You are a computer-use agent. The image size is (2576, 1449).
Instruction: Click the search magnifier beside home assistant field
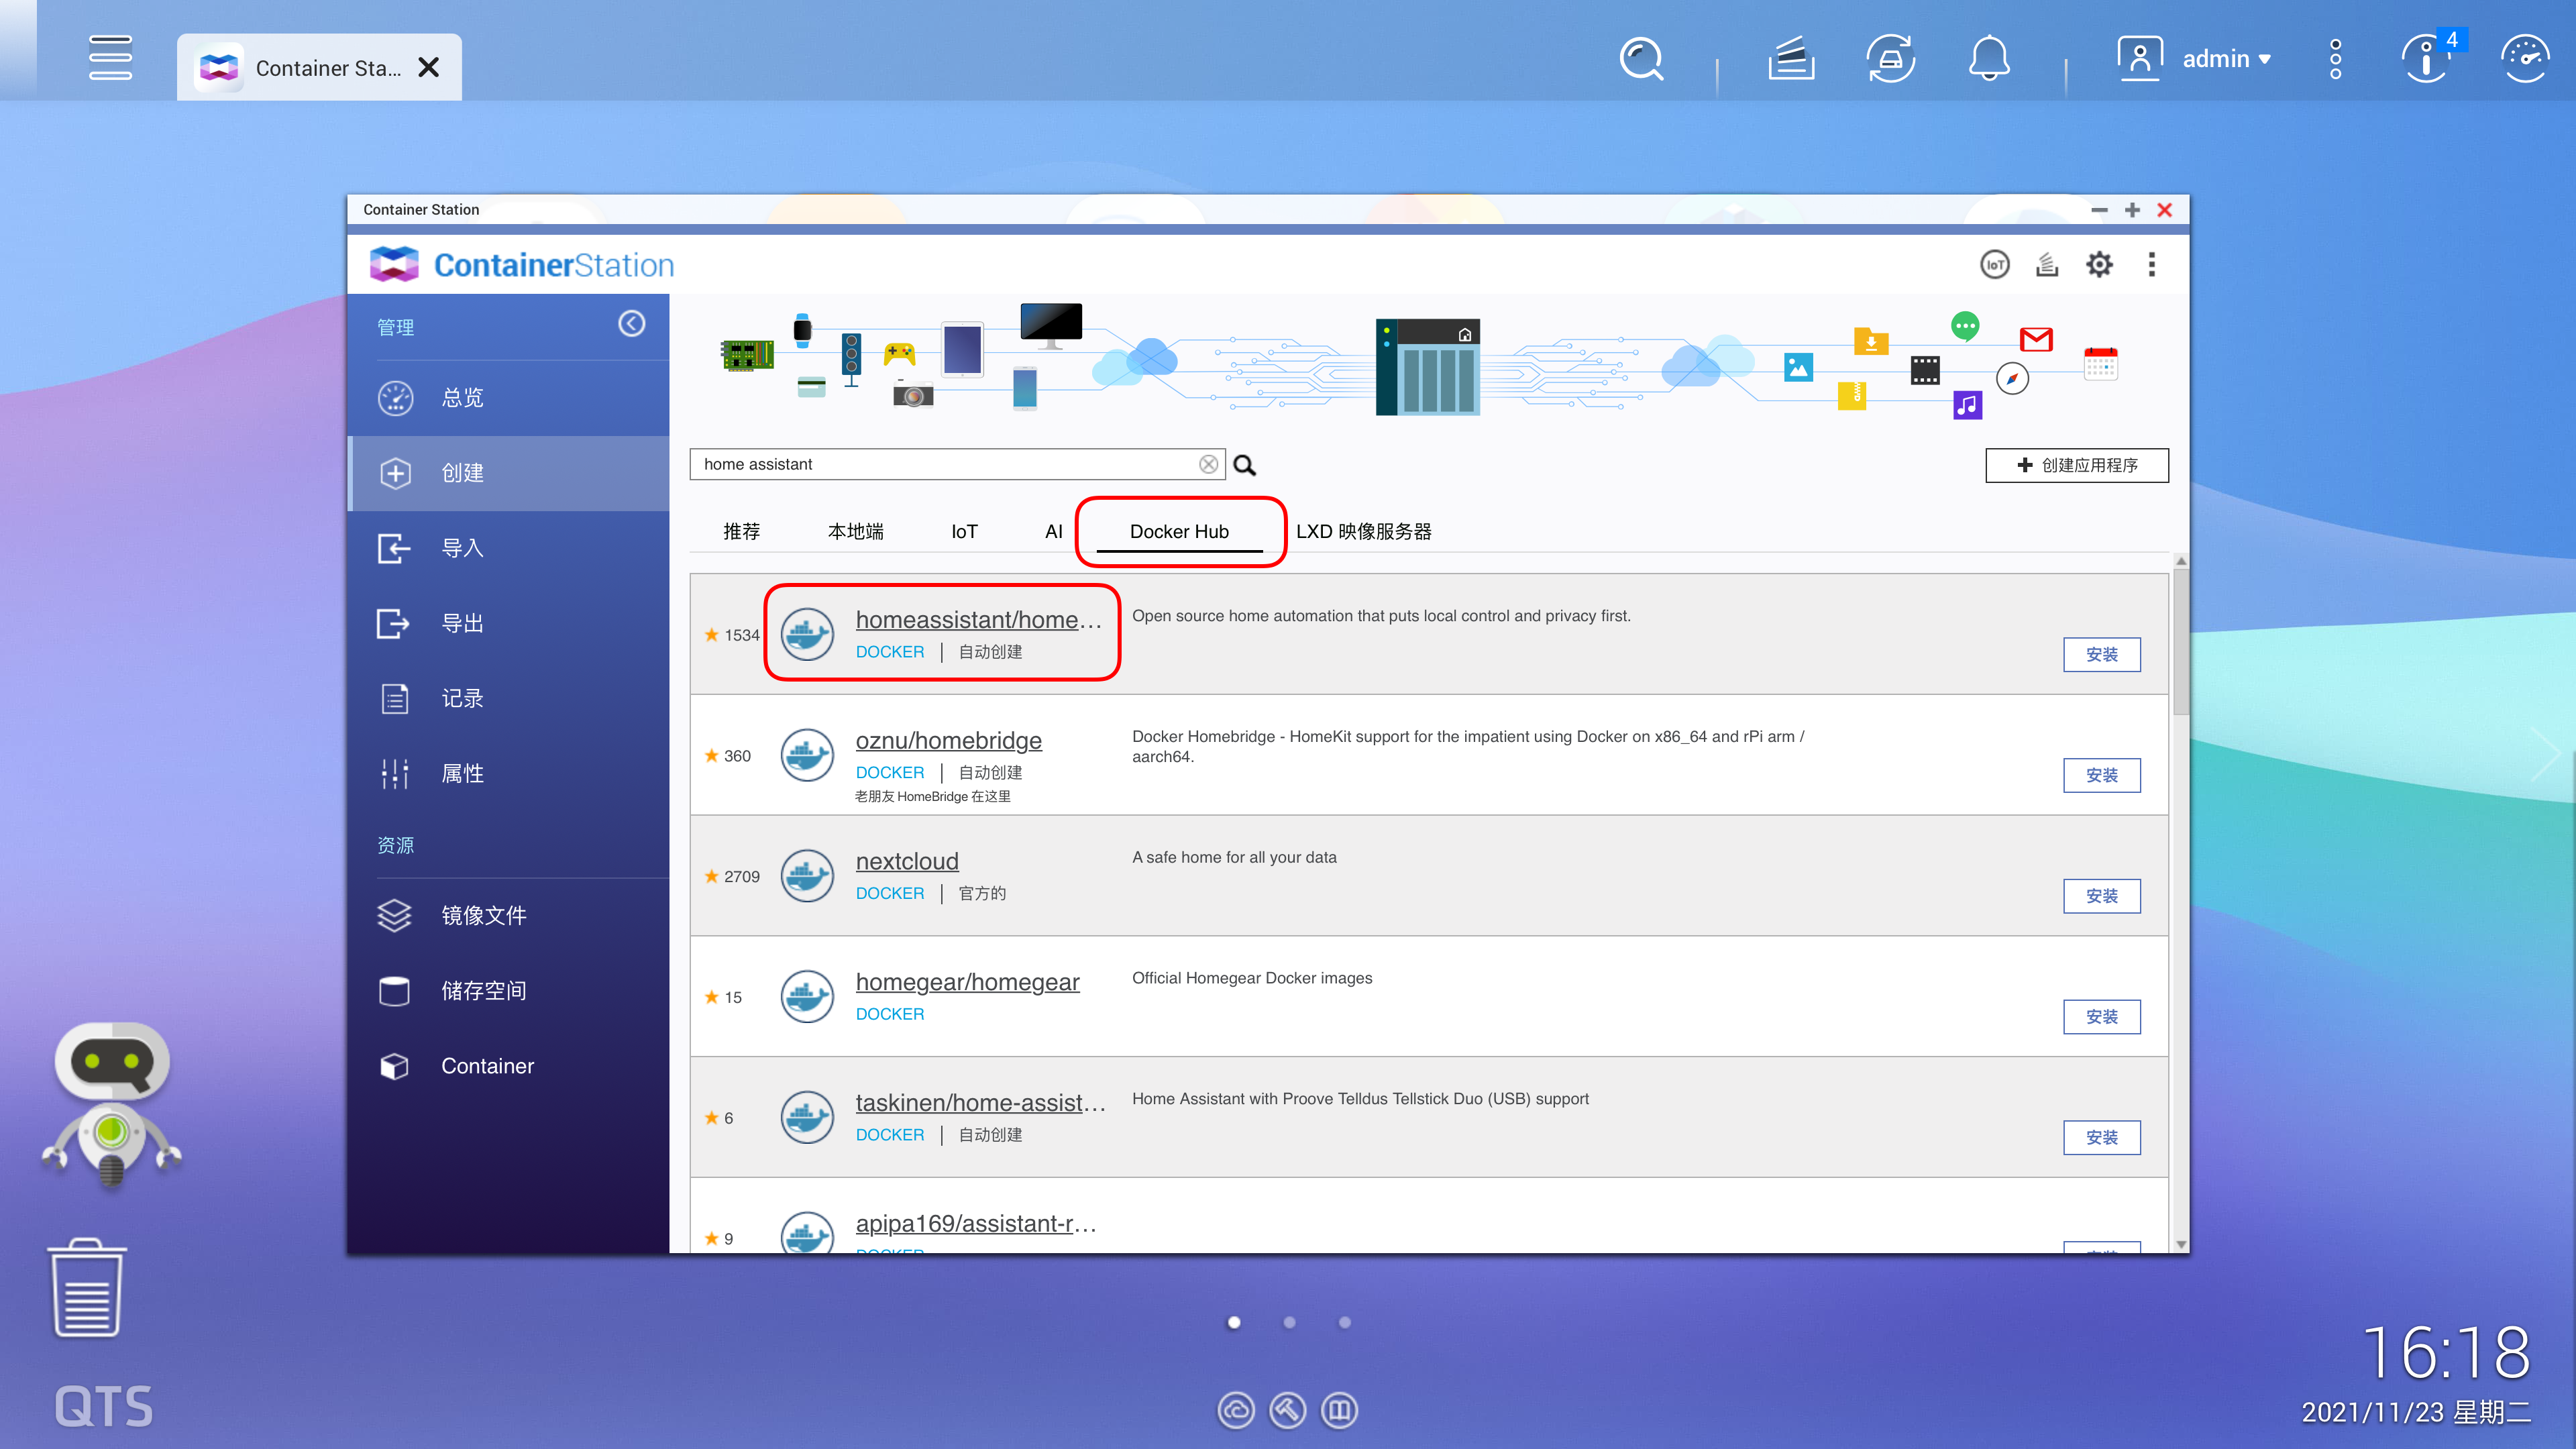pyautogui.click(x=1245, y=465)
